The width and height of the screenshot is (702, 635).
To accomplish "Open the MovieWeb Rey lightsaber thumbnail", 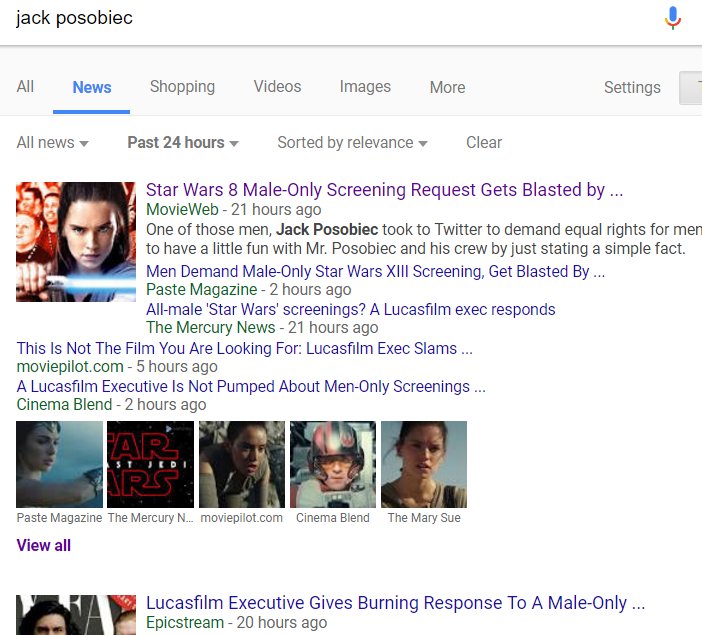I will click(x=76, y=241).
